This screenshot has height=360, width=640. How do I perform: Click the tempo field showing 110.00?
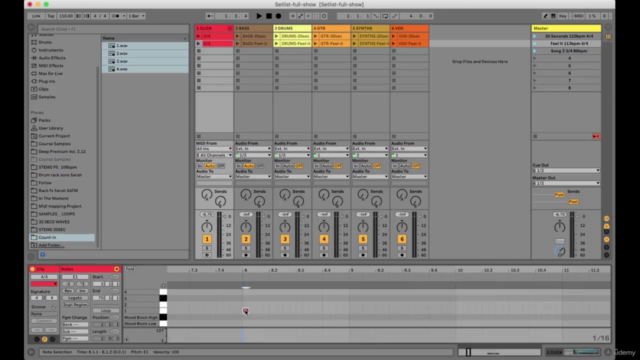tap(66, 16)
